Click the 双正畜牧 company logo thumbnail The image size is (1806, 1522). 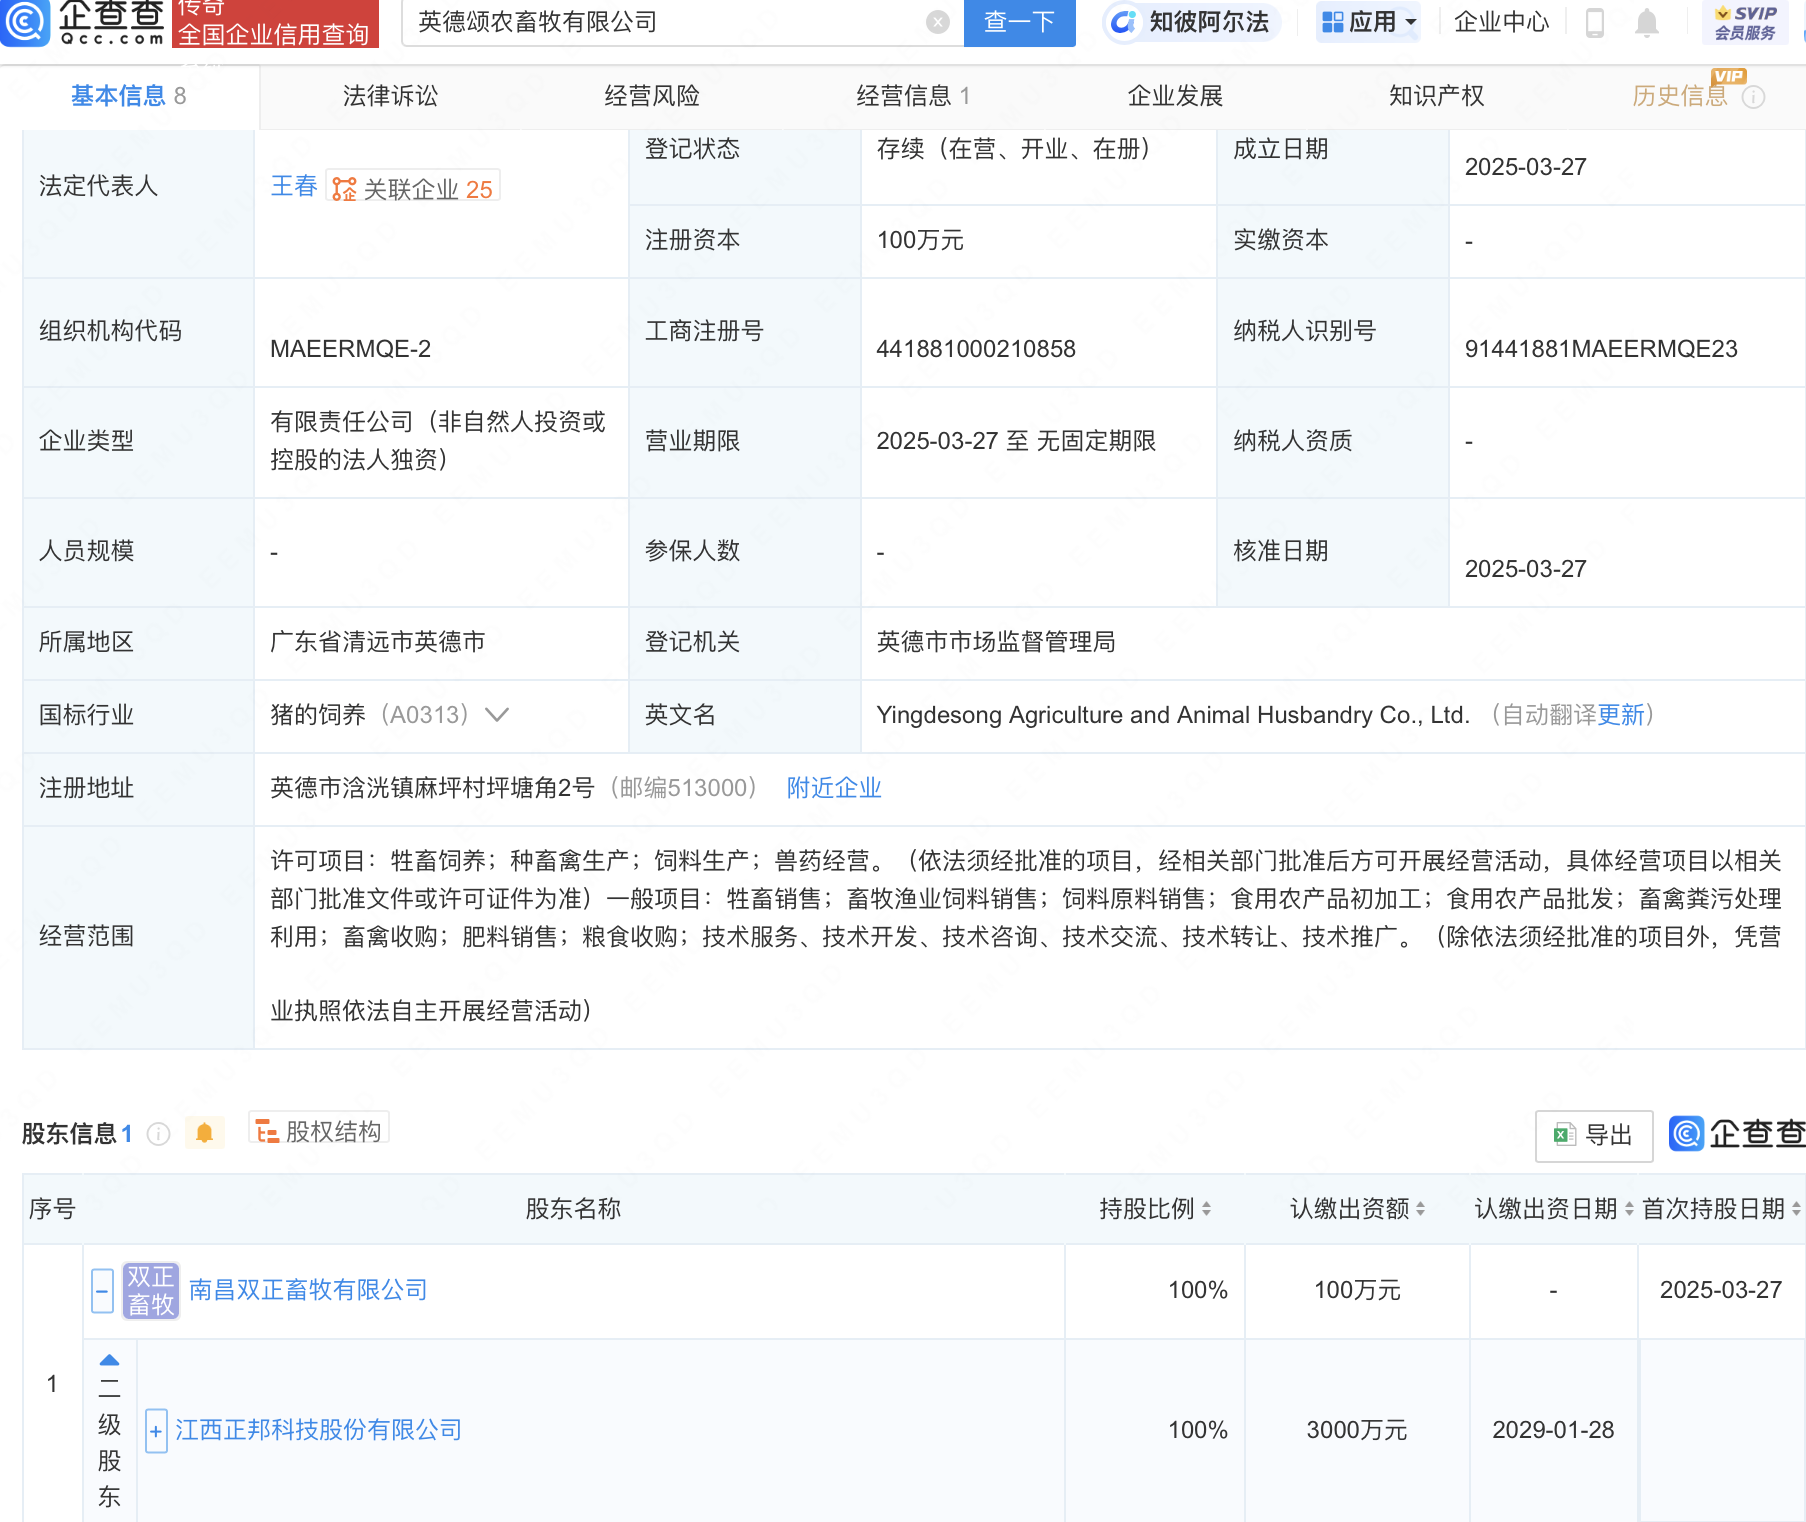pyautogui.click(x=151, y=1290)
